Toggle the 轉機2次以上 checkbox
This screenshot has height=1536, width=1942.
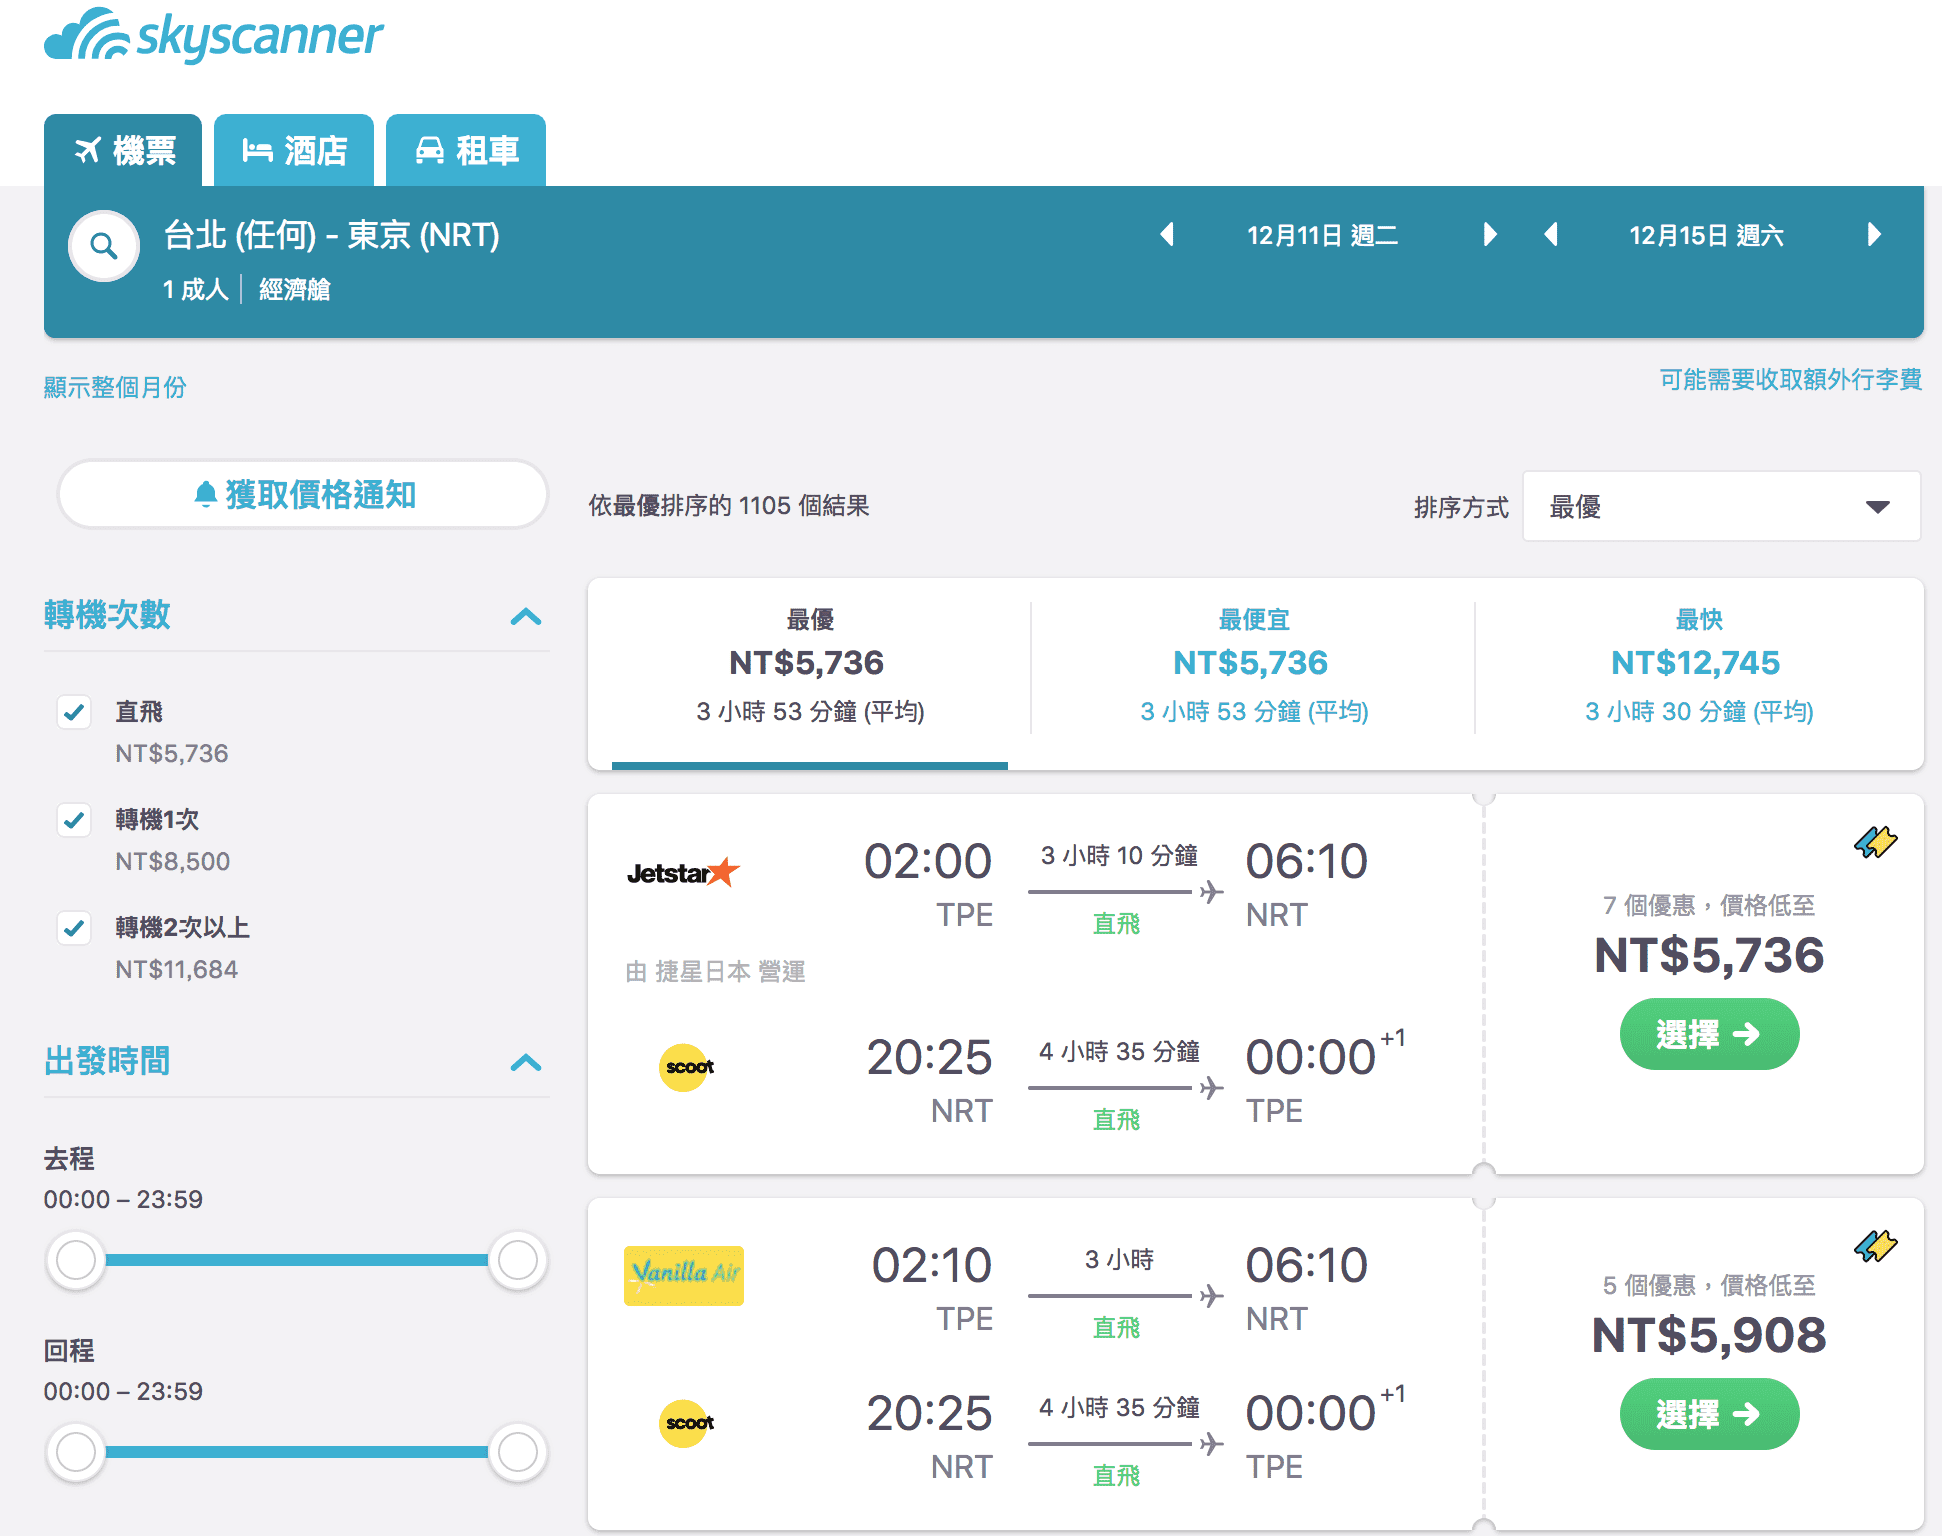74,928
